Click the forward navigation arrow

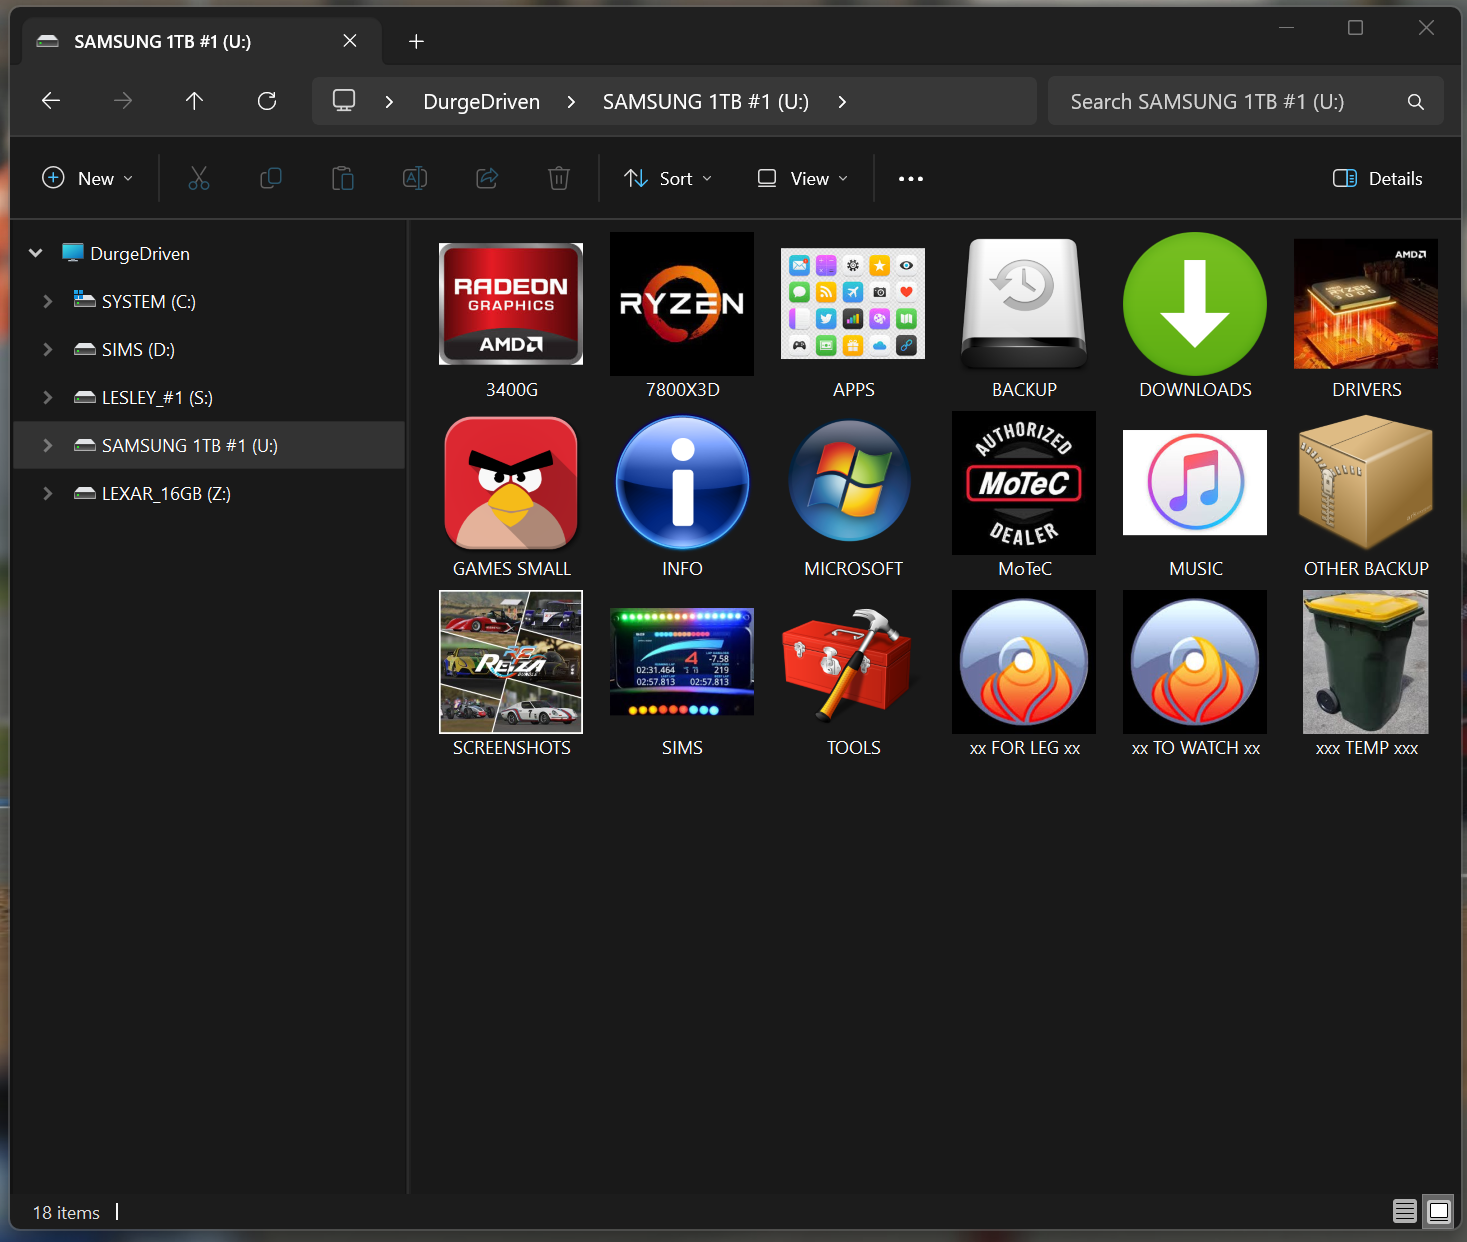(x=123, y=101)
